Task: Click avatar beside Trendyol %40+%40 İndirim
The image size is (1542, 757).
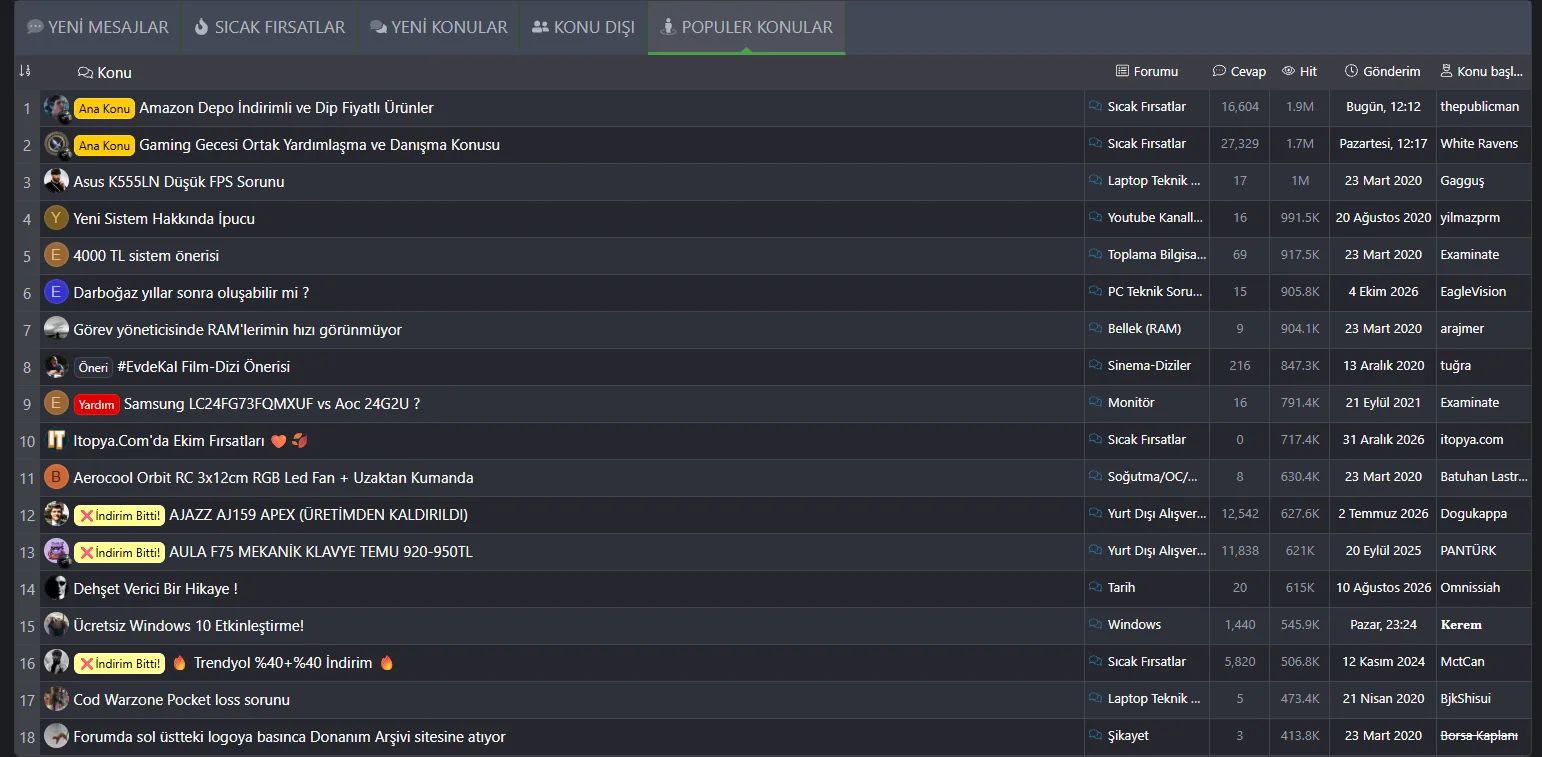Action: pos(57,663)
